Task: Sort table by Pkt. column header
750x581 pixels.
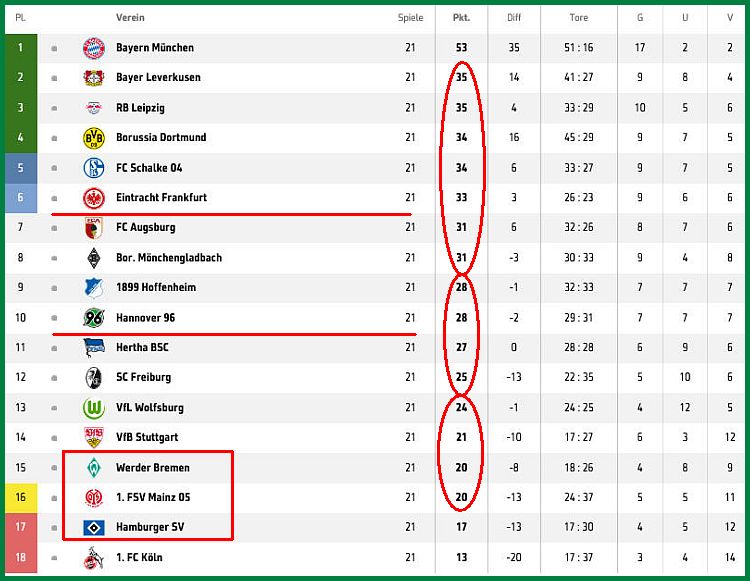Action: click(461, 18)
